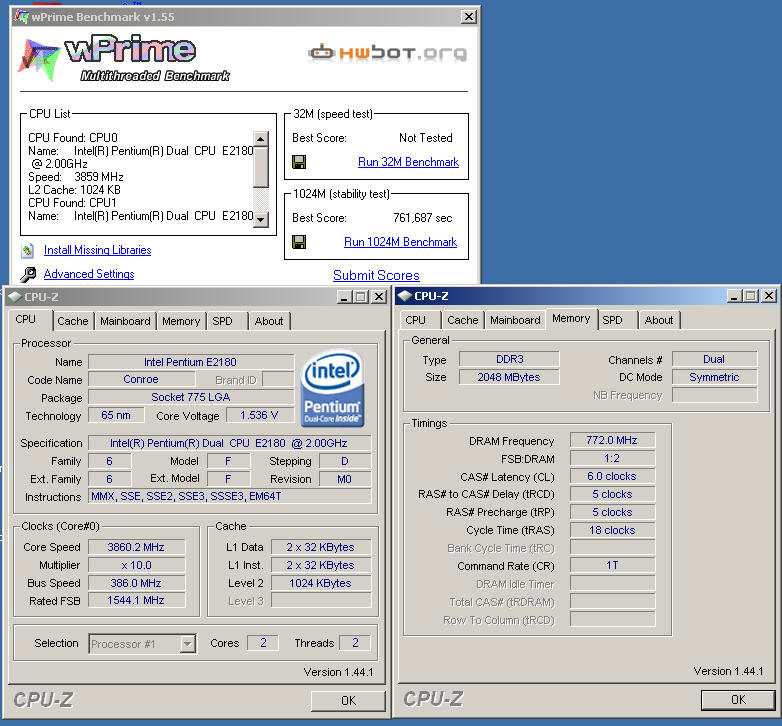Select CPU tab in left CPU-Z window
The height and width of the screenshot is (726, 782).
[x=29, y=320]
